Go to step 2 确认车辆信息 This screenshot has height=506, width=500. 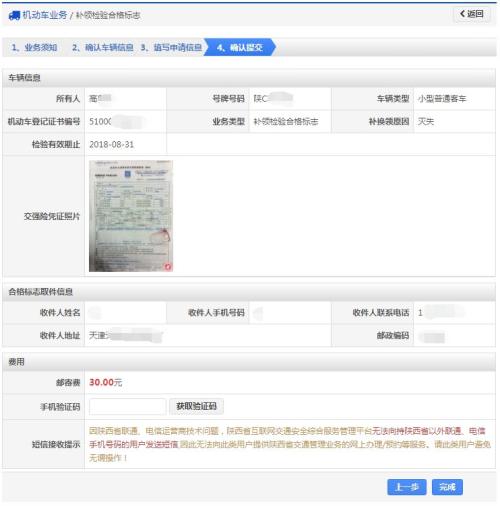[103, 47]
